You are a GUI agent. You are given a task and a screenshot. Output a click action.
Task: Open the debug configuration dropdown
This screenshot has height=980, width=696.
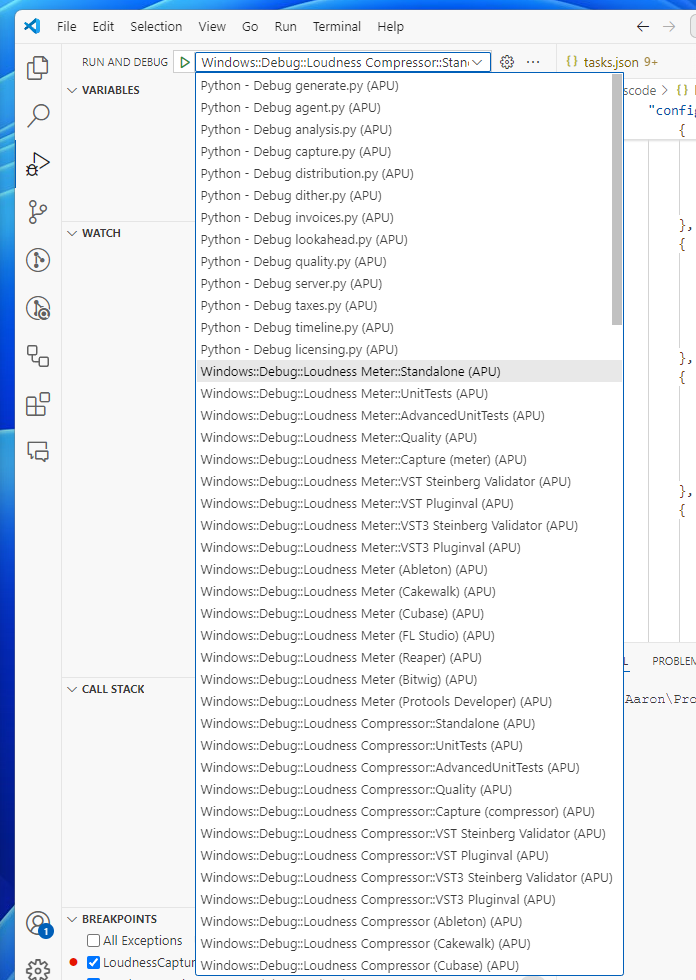342,62
